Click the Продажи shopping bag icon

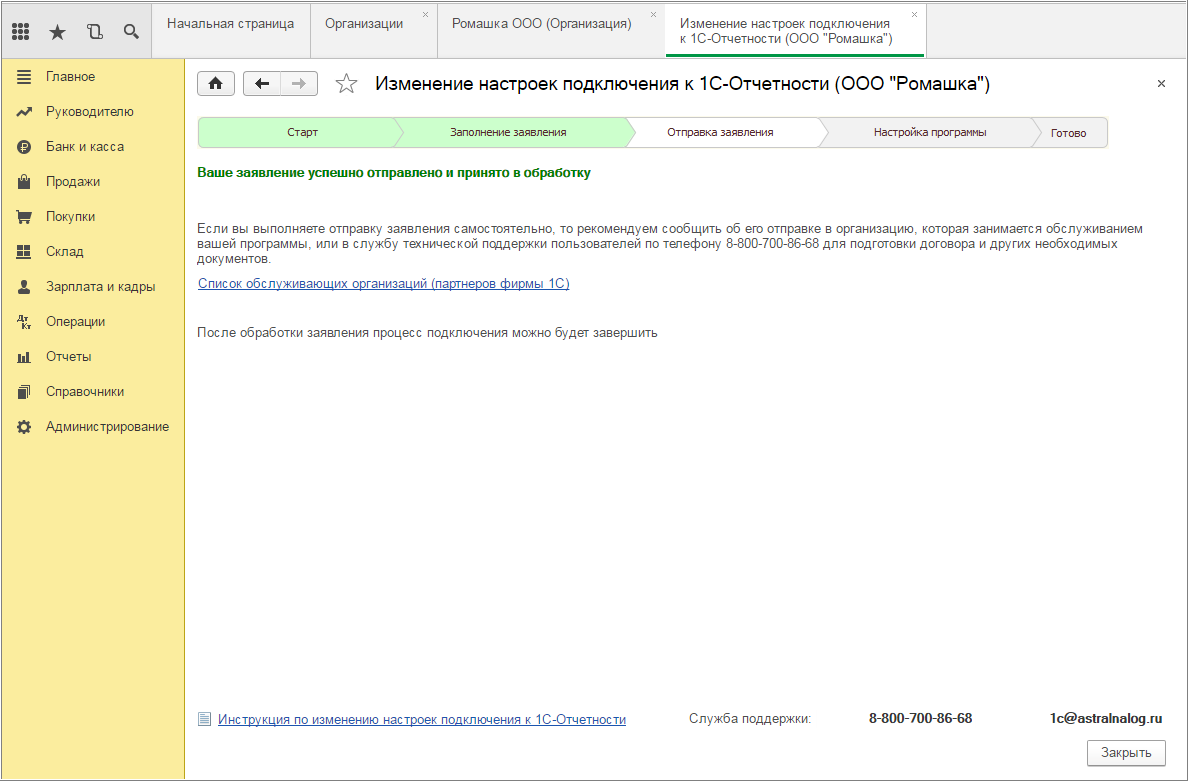(x=24, y=182)
